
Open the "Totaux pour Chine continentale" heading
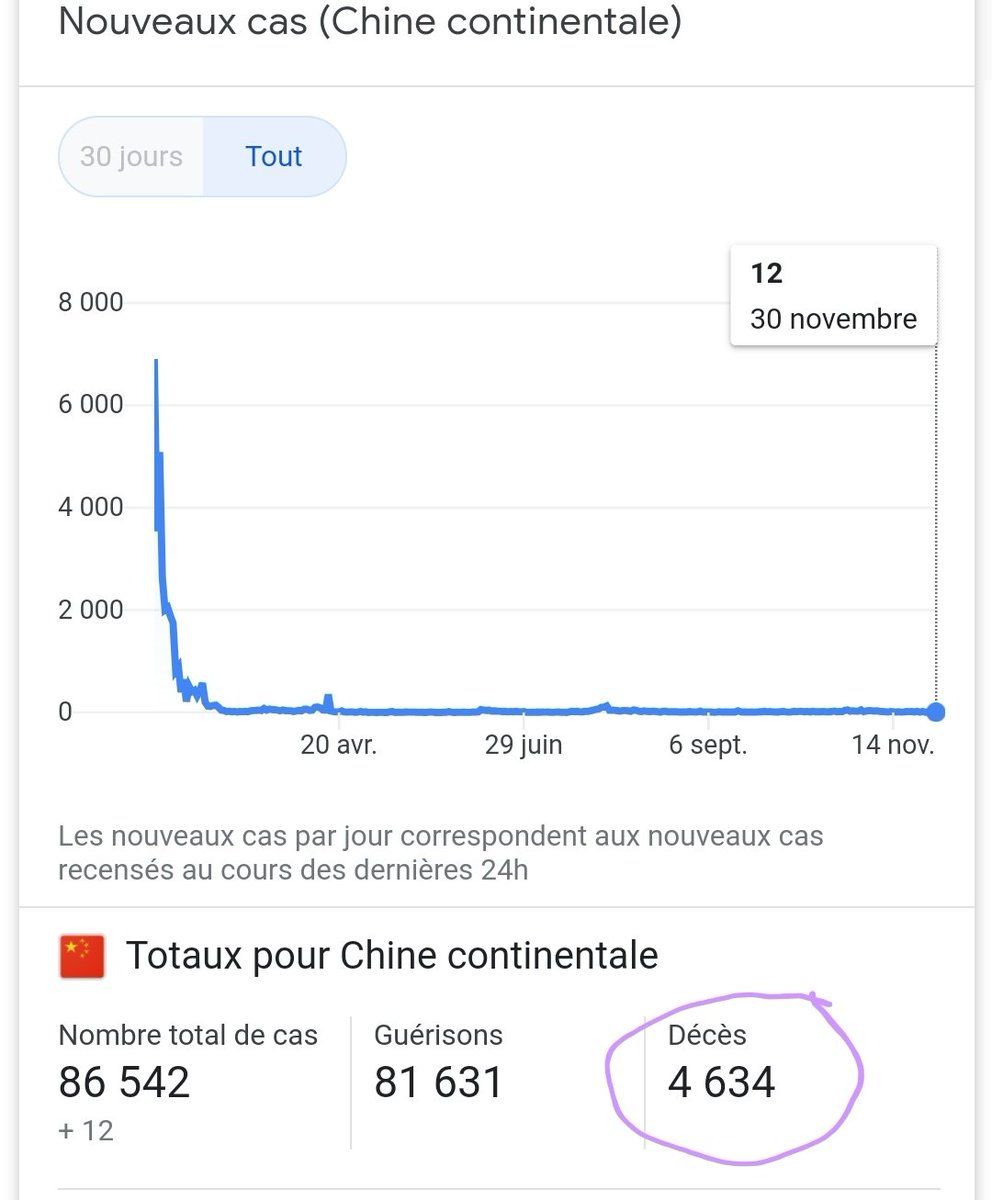click(392, 956)
